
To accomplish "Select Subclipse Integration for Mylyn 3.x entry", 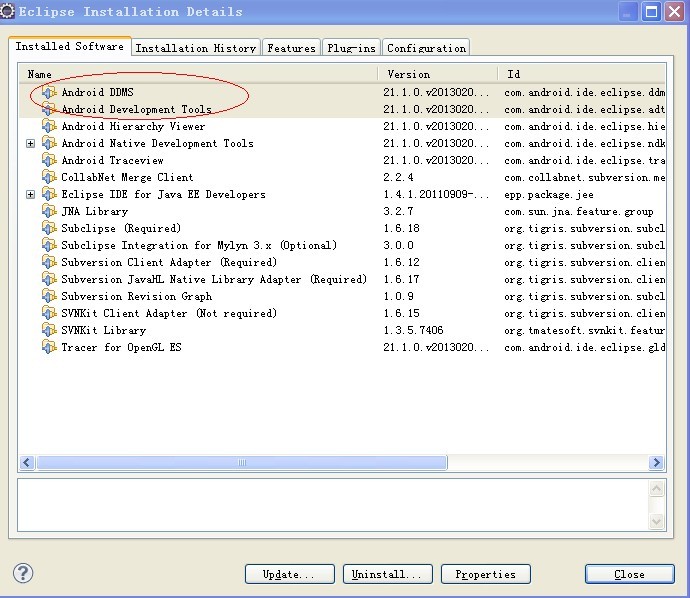I will [x=342, y=245].
